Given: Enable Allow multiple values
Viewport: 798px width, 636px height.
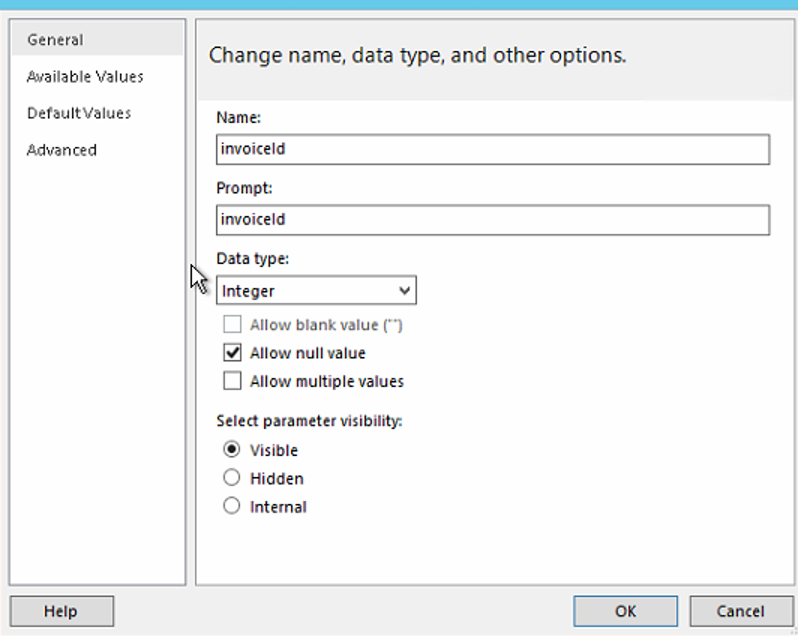Looking at the screenshot, I should coord(233,381).
